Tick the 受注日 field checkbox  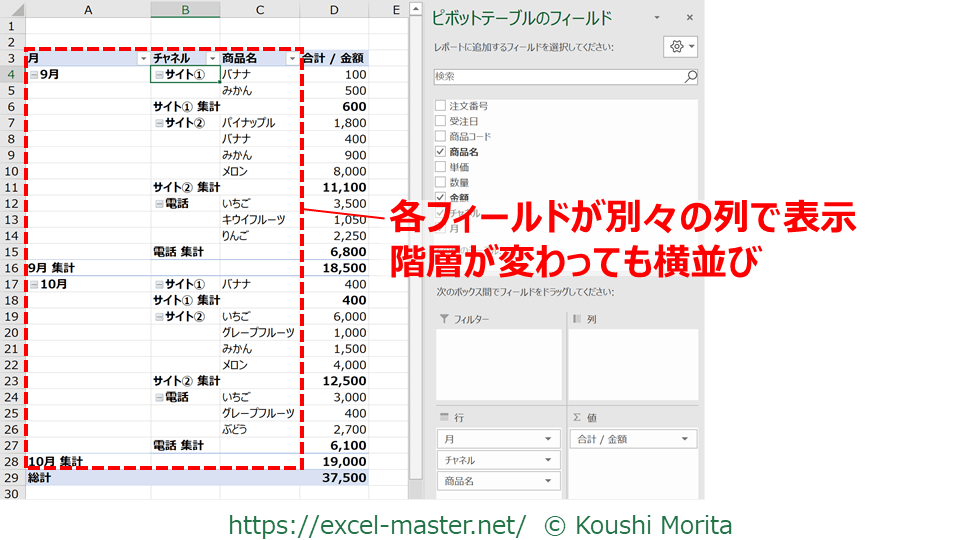pyautogui.click(x=440, y=121)
